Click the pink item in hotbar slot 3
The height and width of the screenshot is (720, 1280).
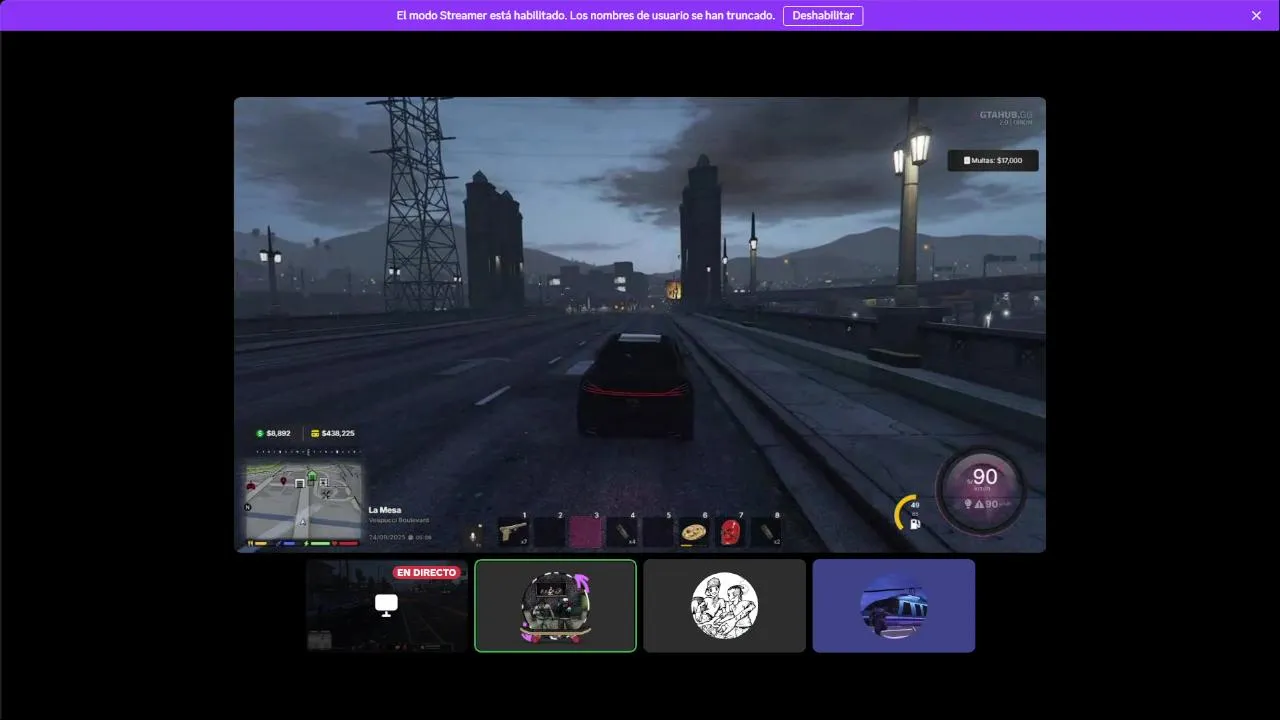(x=585, y=531)
